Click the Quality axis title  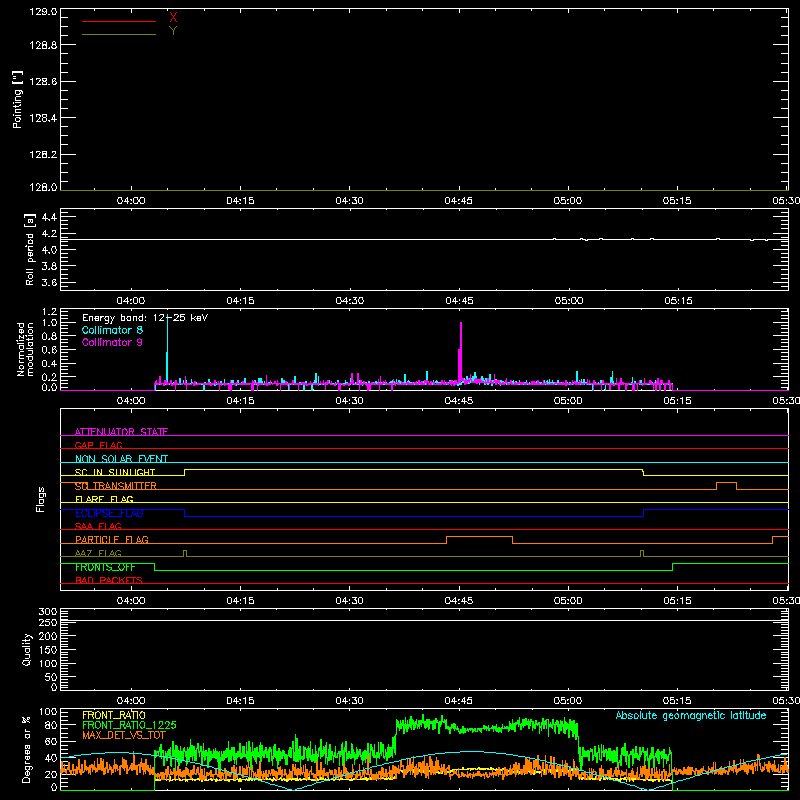27,649
